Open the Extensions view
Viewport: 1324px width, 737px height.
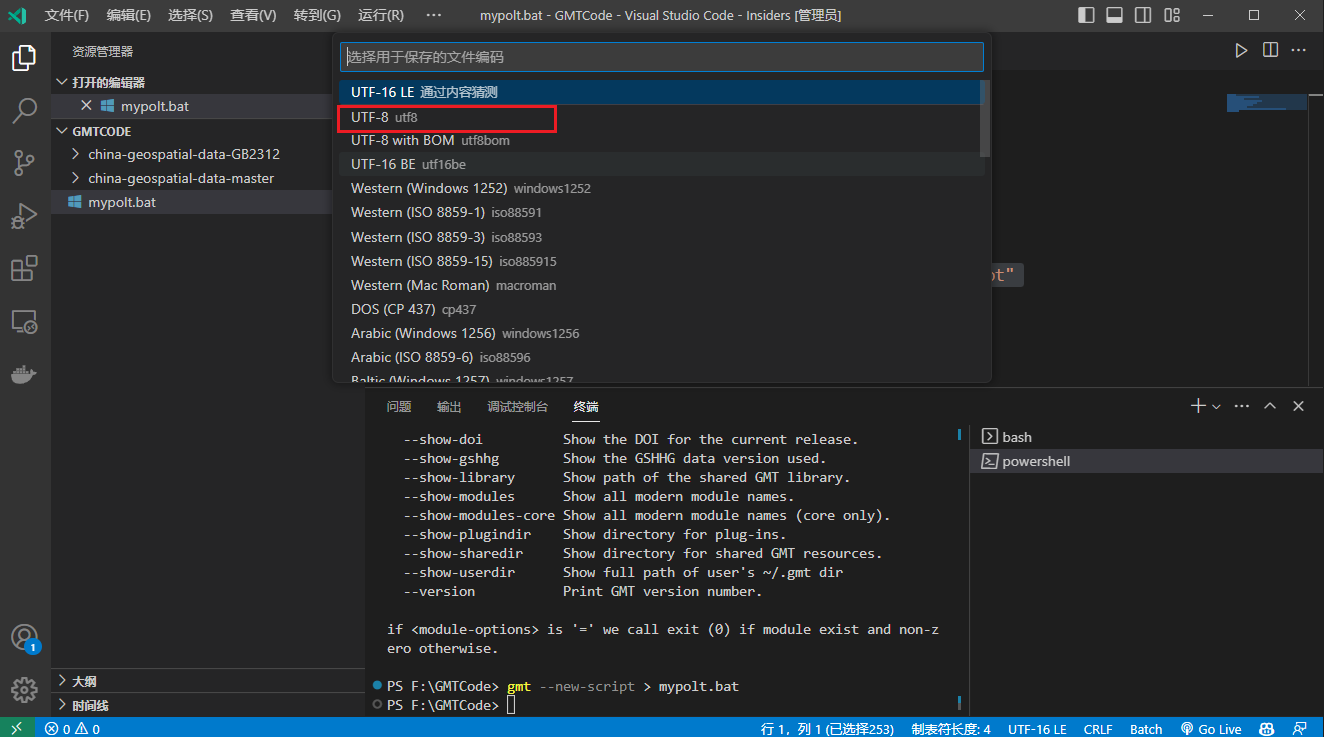[x=24, y=268]
